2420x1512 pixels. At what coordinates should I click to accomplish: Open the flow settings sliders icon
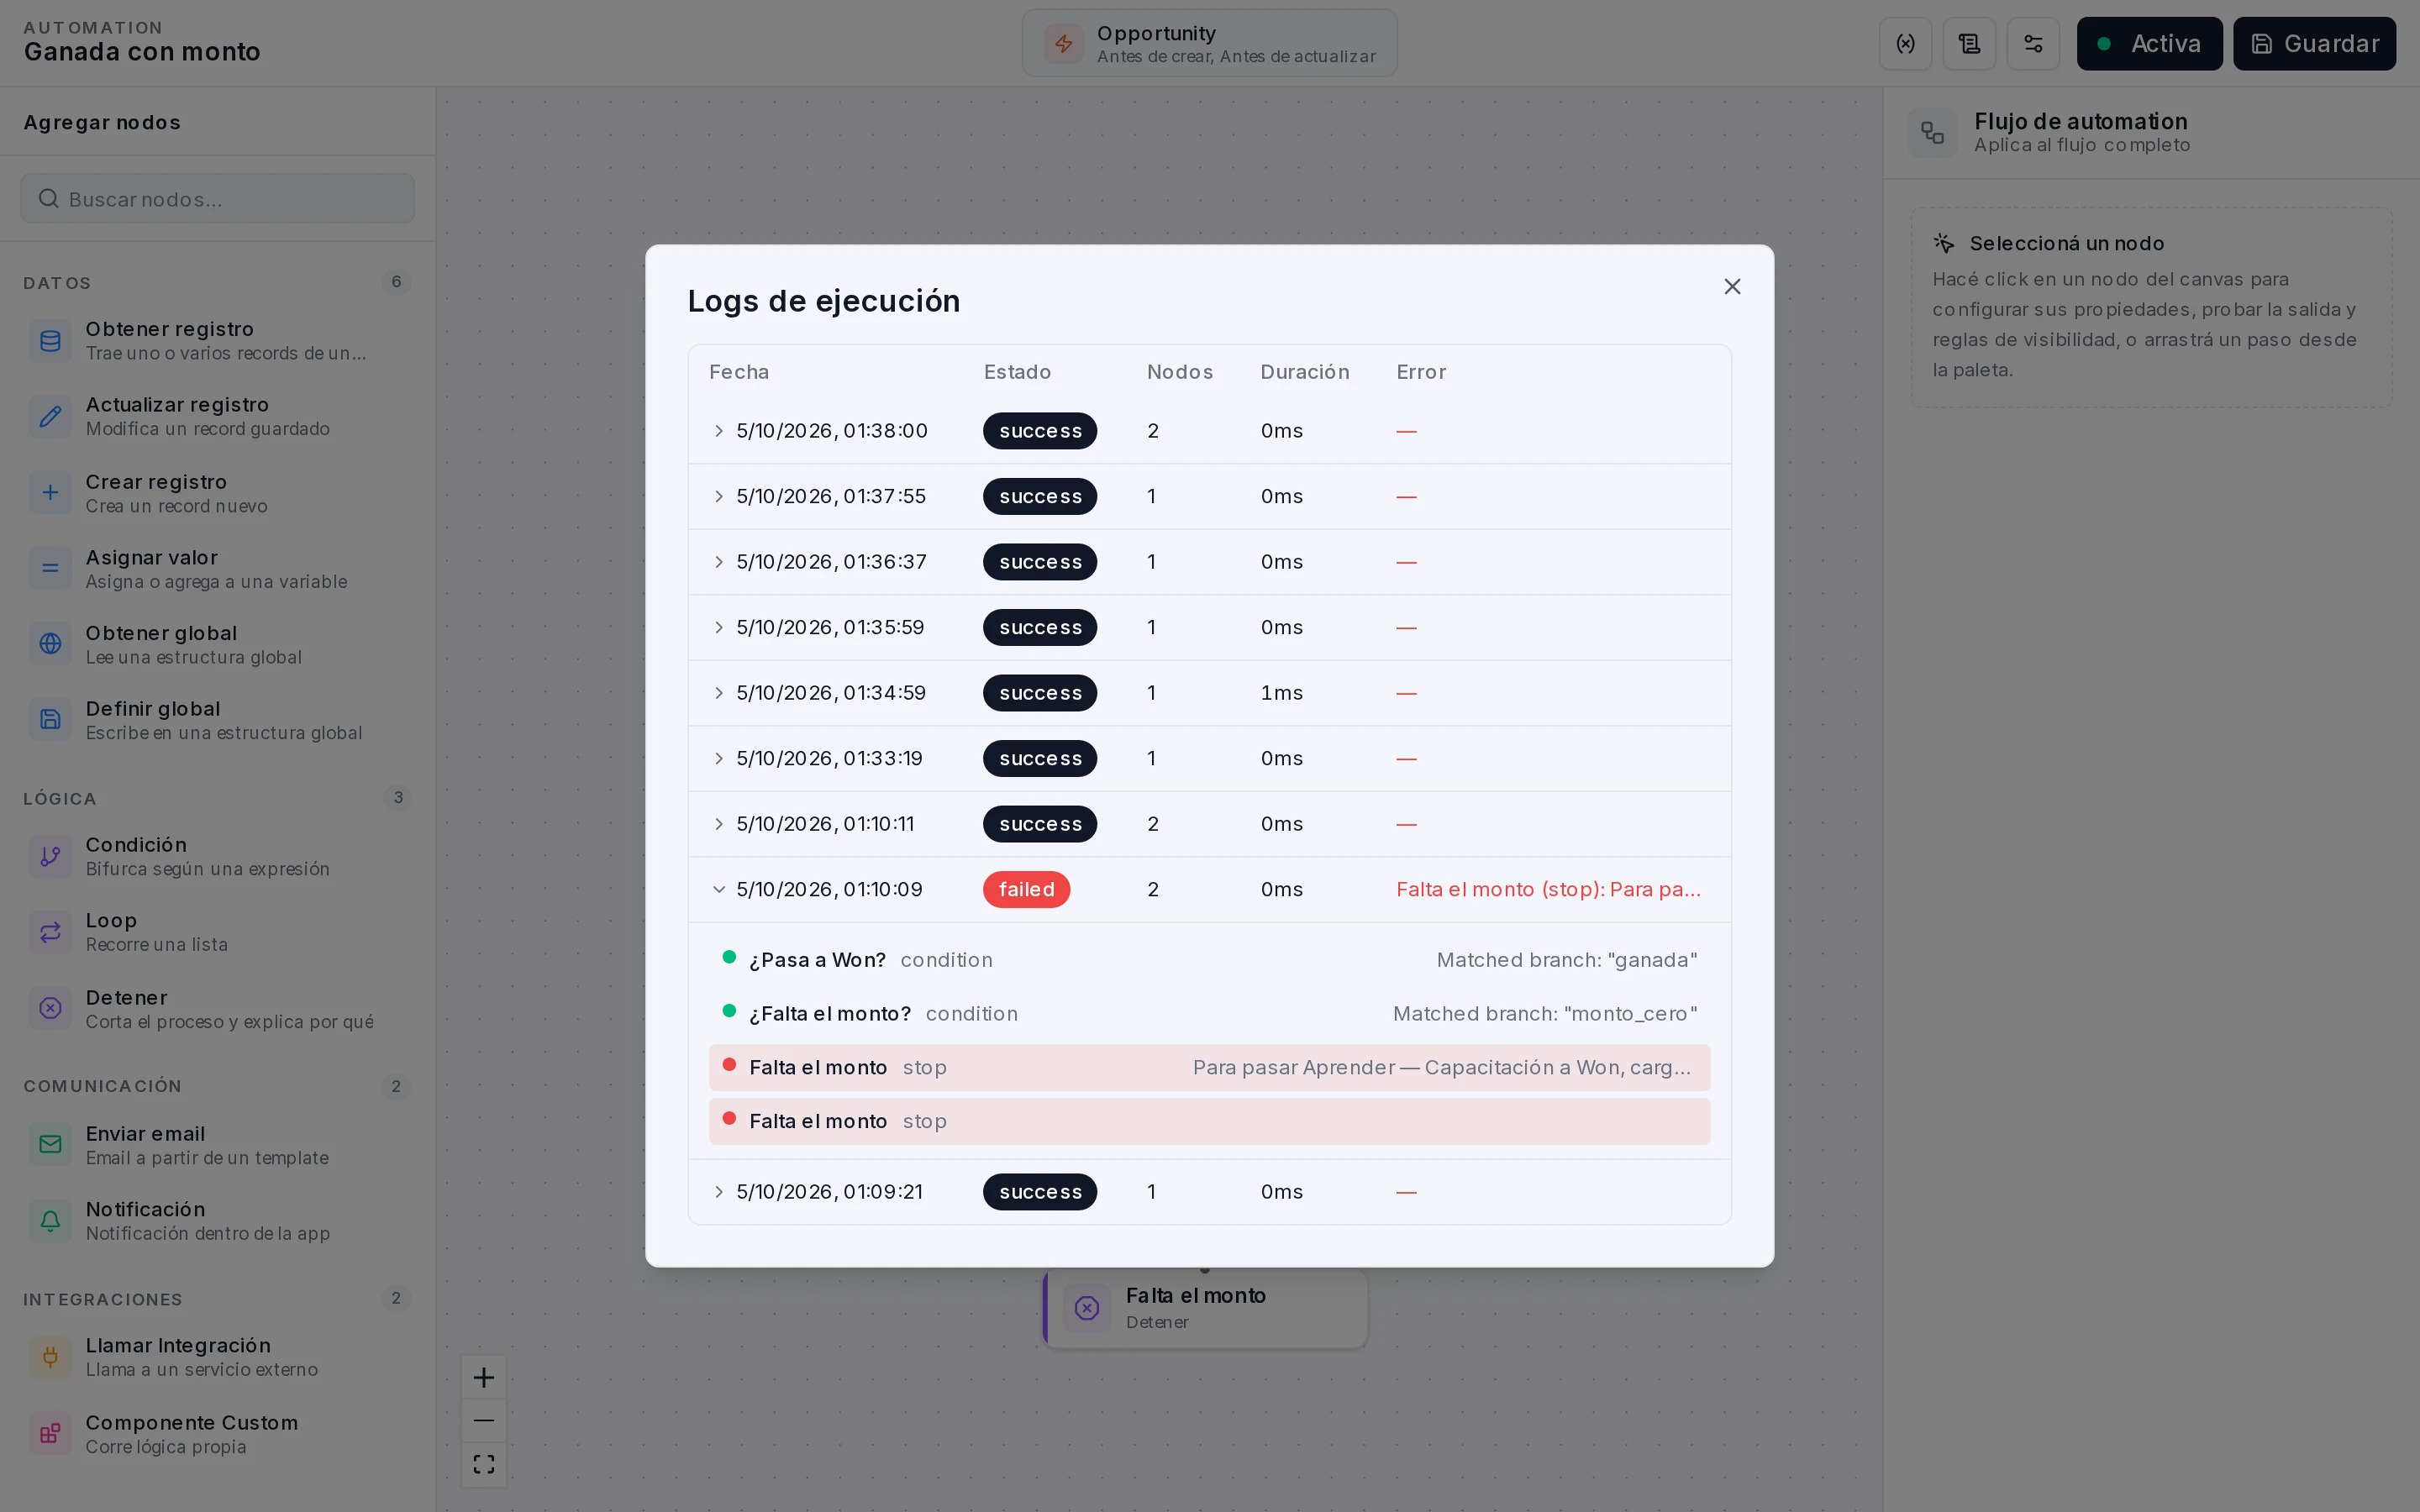point(2033,44)
